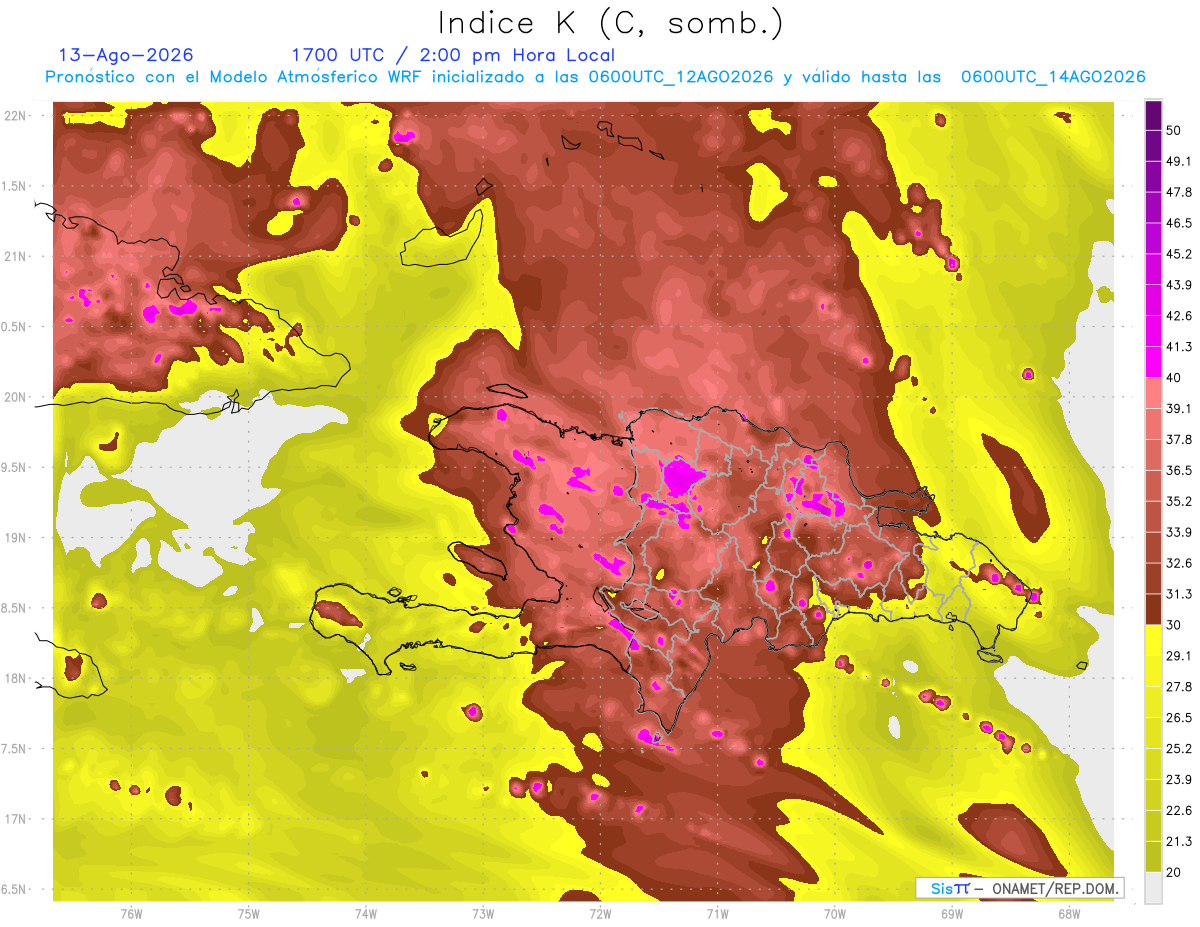Click the '7.5N' latitude axis label
The width and height of the screenshot is (1200, 927).
[14, 748]
